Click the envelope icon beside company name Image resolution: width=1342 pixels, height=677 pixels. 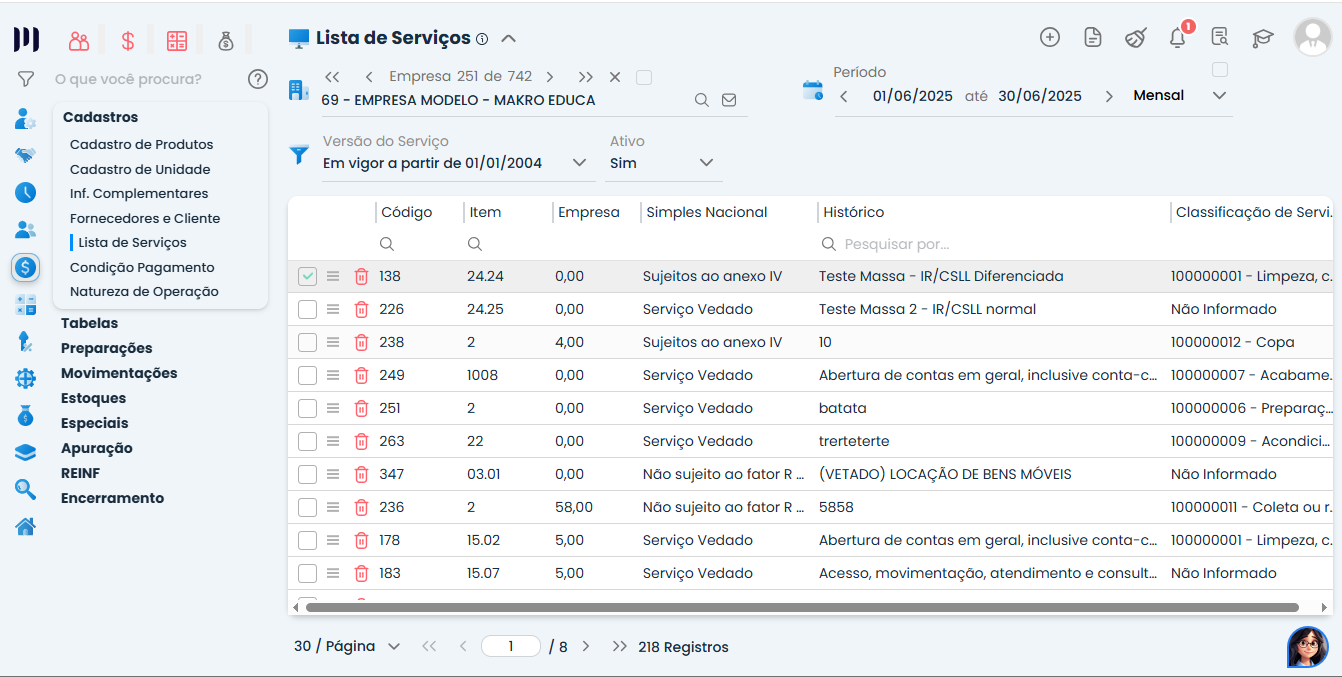pyautogui.click(x=729, y=100)
